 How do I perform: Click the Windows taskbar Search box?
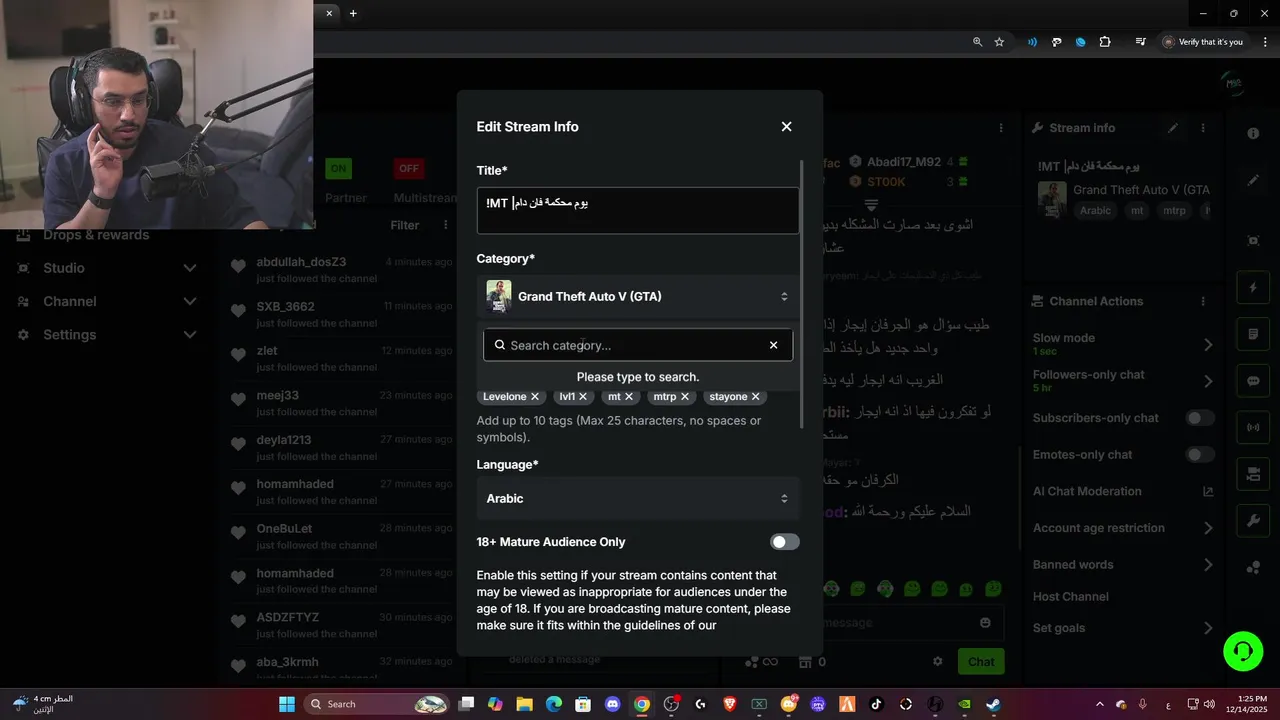coord(378,704)
